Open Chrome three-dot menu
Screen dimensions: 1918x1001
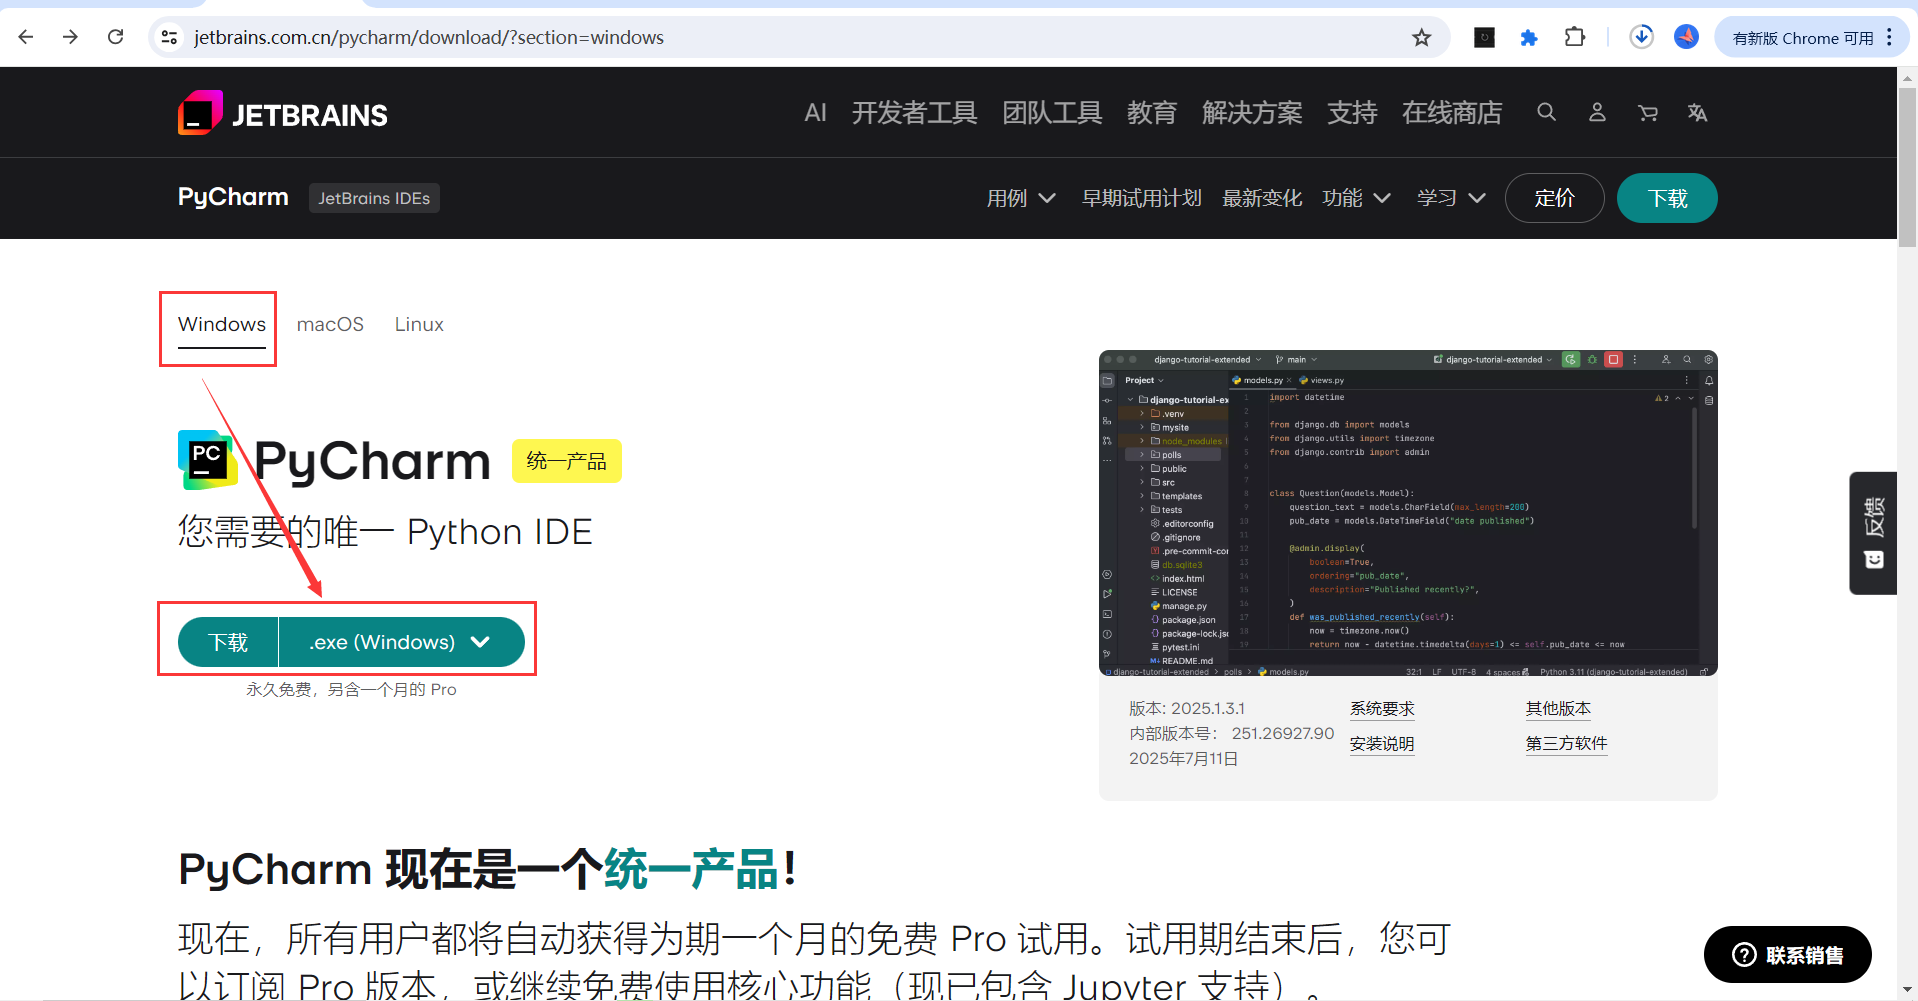[x=1889, y=37]
